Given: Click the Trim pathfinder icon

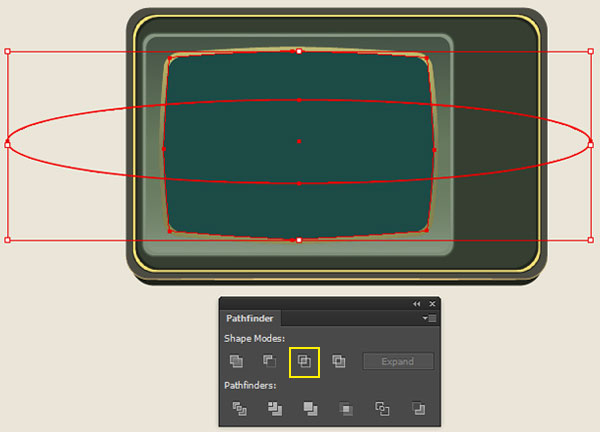Looking at the screenshot, I should (x=275, y=409).
